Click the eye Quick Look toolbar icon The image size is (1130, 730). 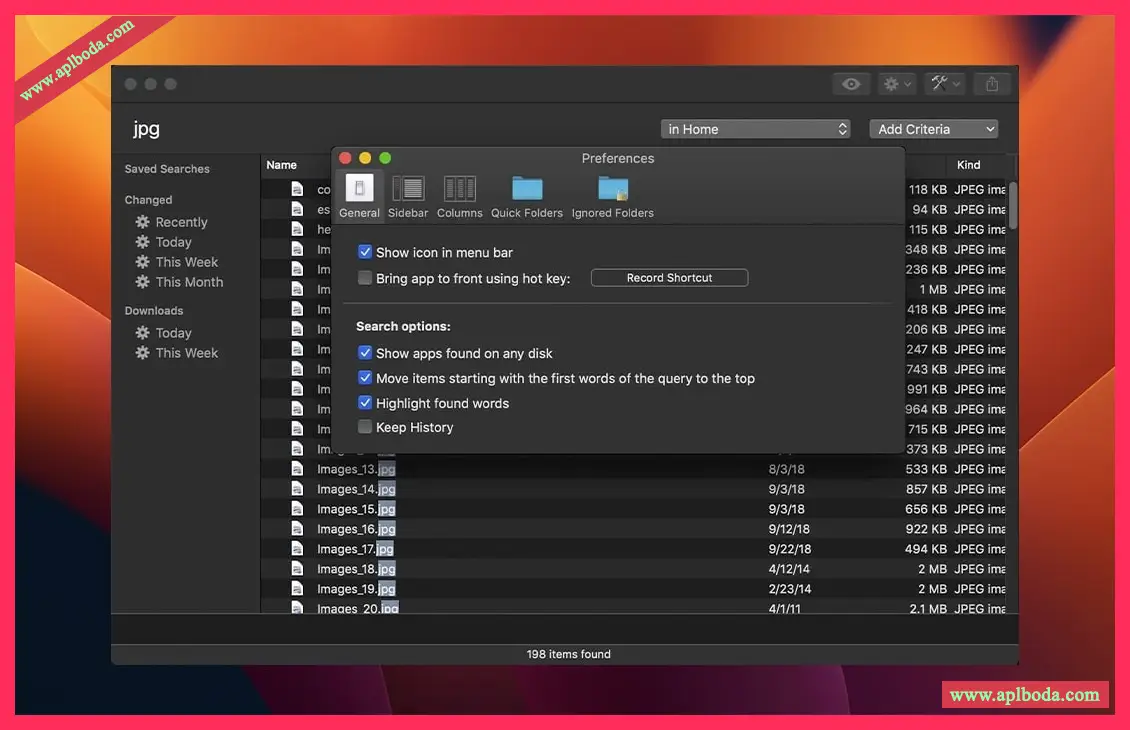(x=851, y=85)
